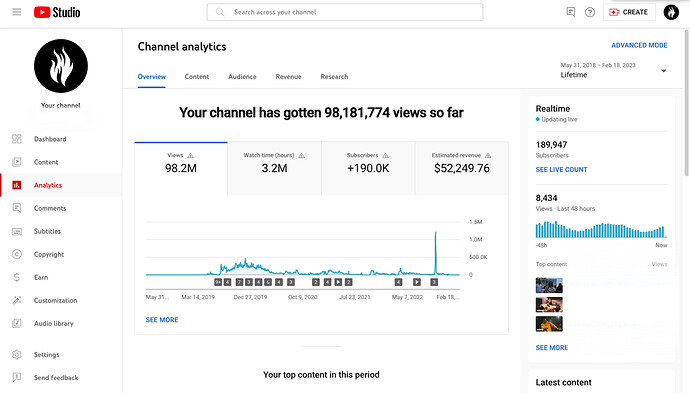
Task: Open Customization wand icon
Action: (17, 300)
